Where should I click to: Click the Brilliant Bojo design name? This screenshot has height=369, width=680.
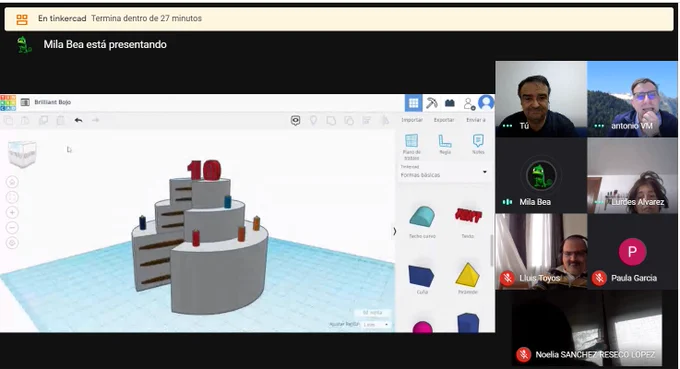52,102
